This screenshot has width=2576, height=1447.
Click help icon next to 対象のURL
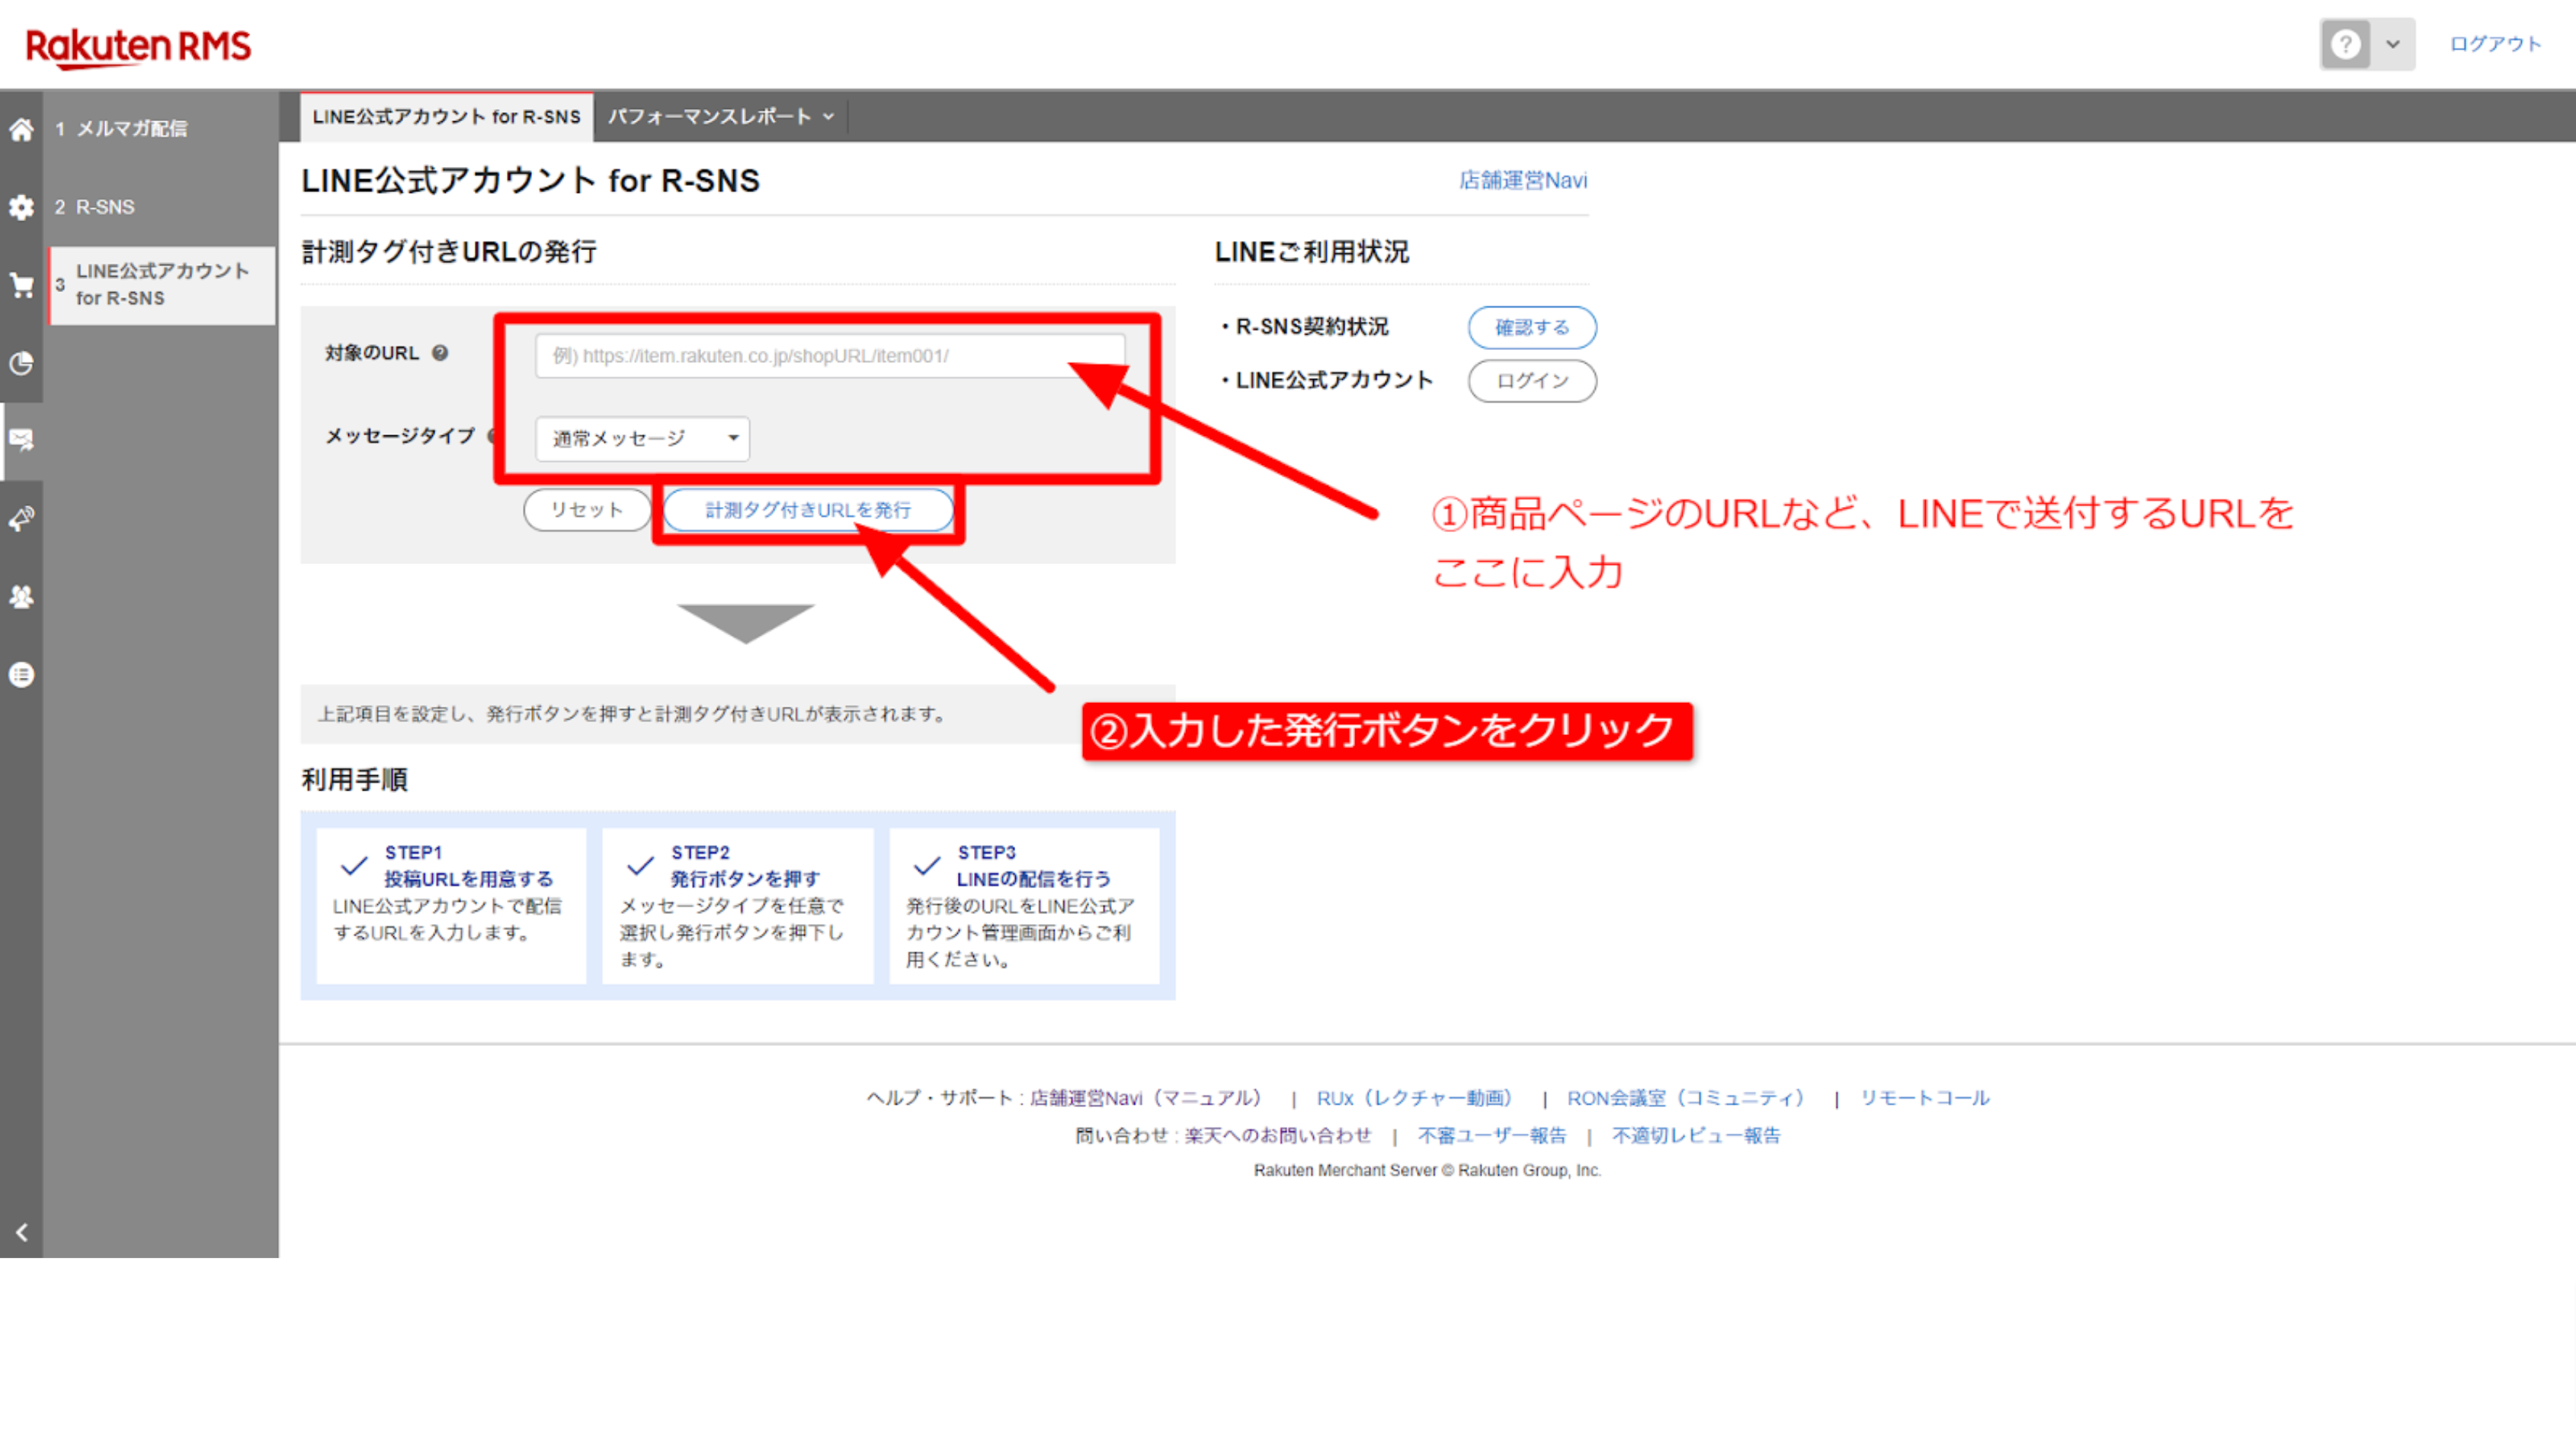tap(440, 353)
